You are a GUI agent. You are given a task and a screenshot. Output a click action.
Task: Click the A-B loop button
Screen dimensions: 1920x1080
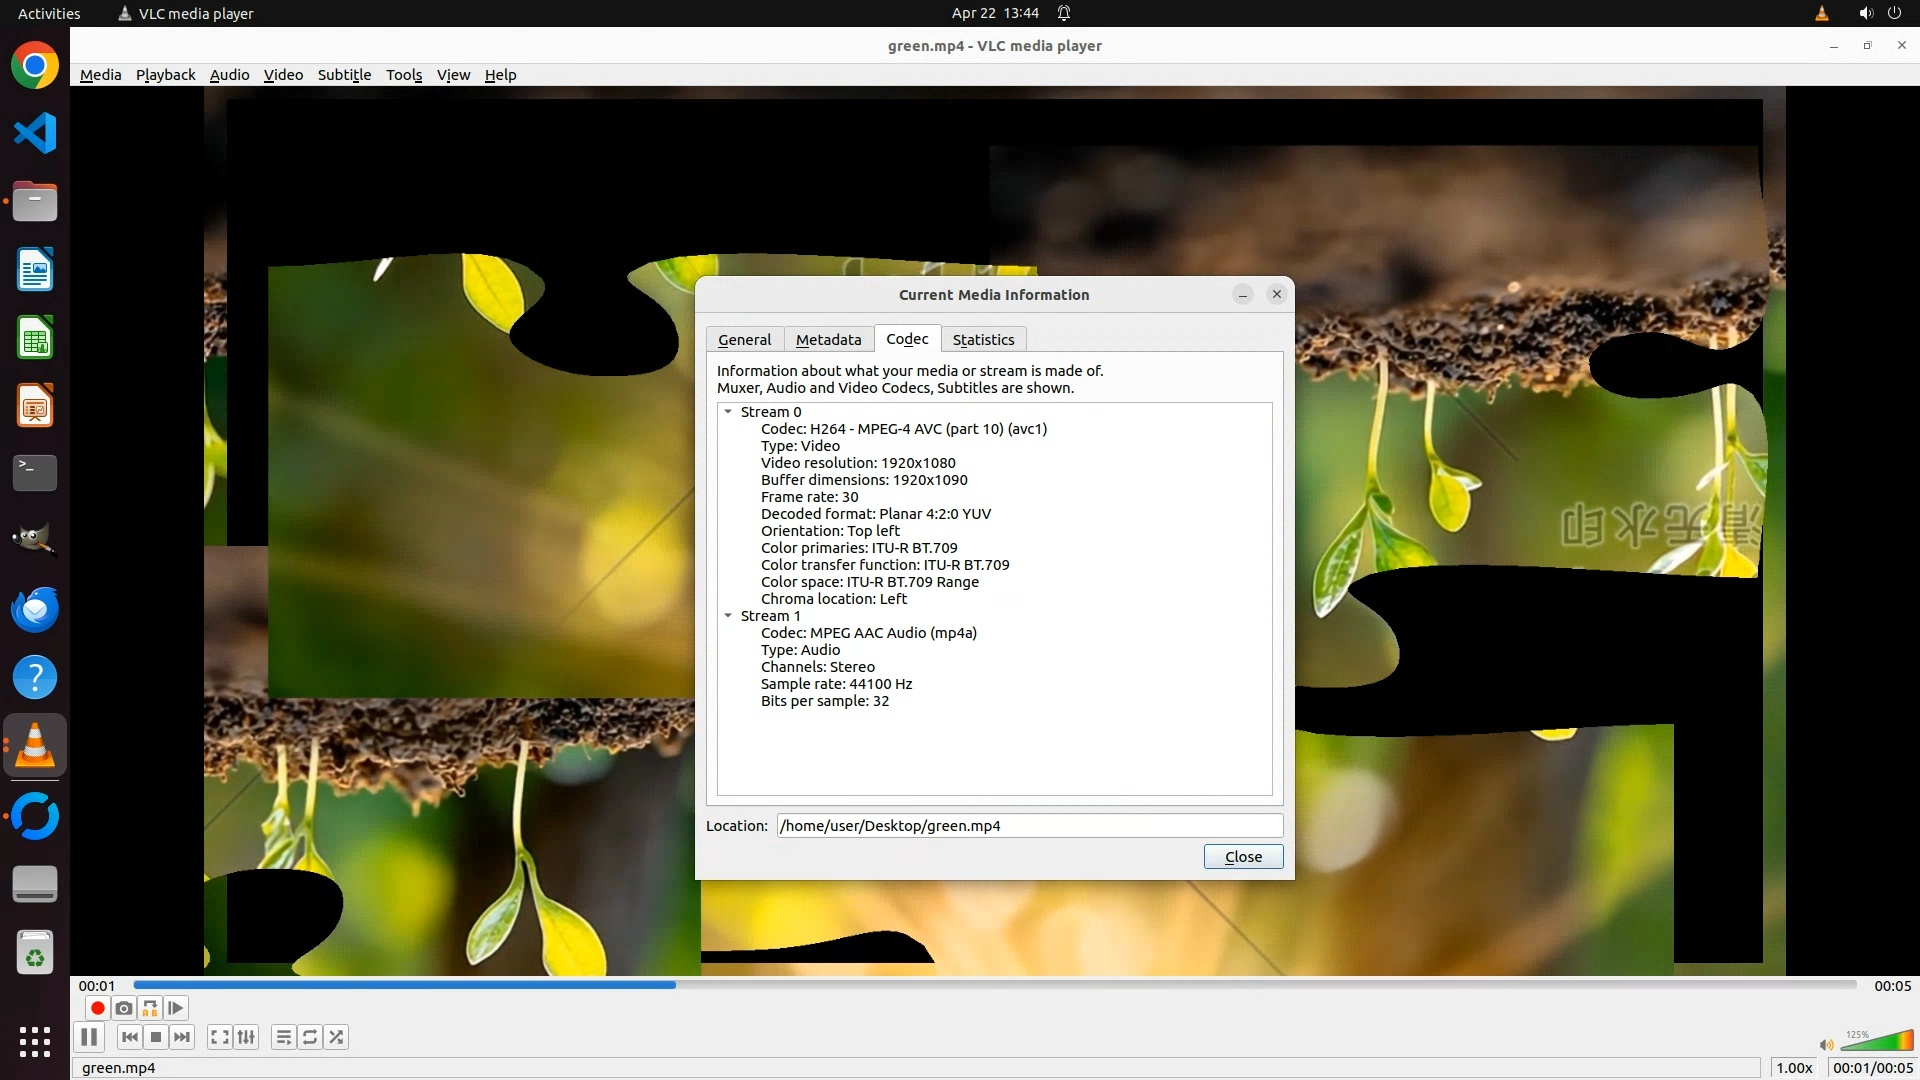[x=149, y=1008]
